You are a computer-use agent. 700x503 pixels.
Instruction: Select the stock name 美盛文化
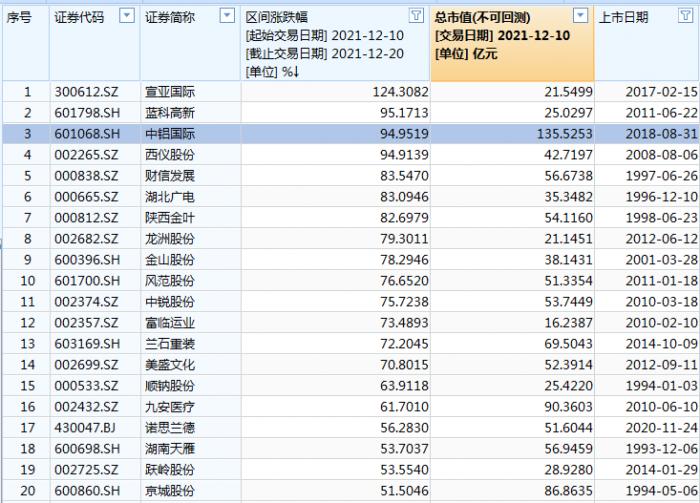coord(170,365)
